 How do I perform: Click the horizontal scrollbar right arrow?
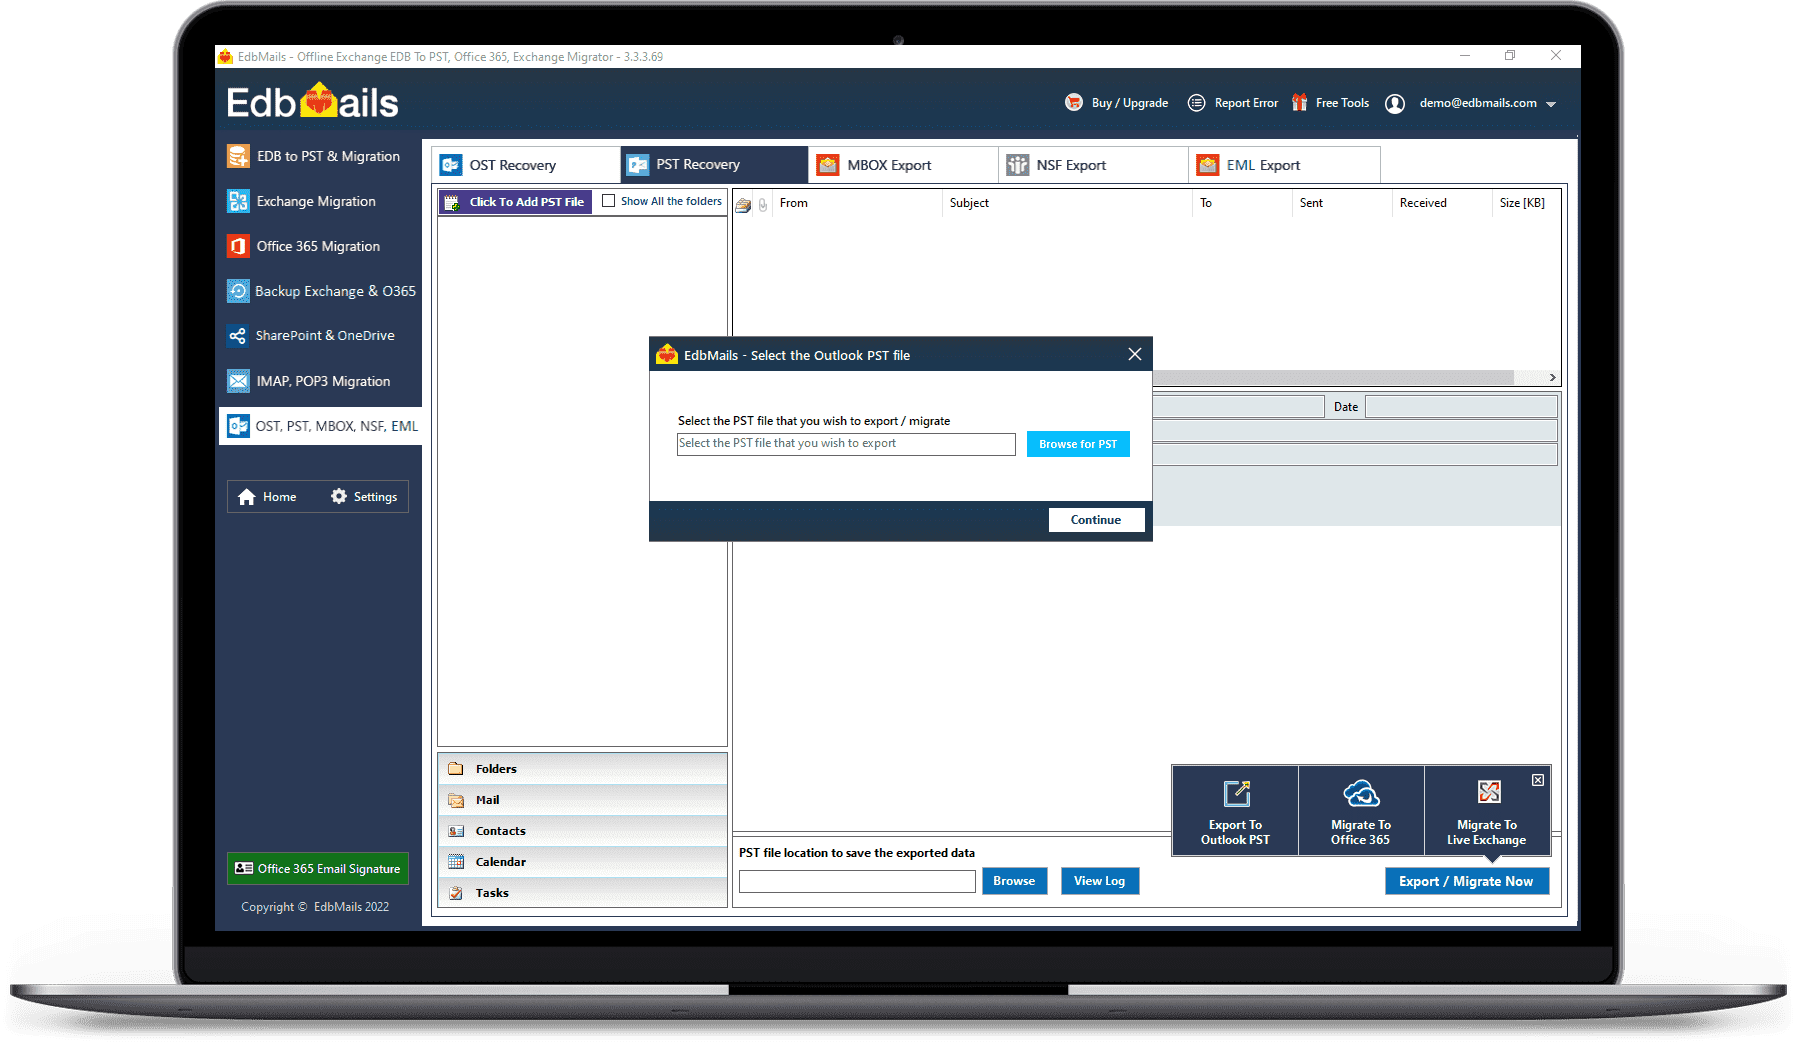point(1552,378)
